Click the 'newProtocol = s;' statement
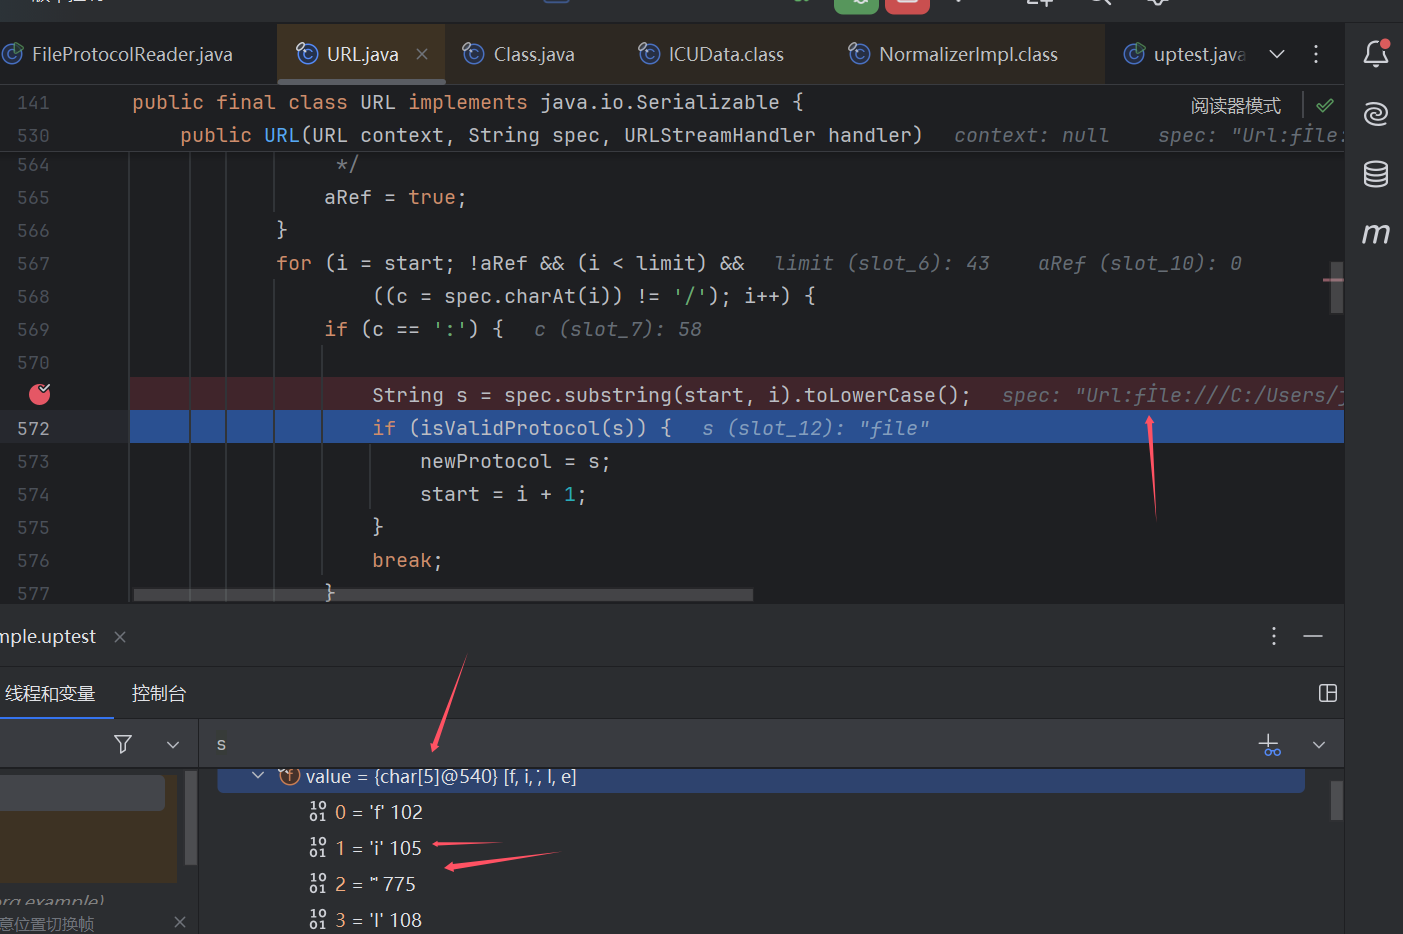This screenshot has height=934, width=1403. (515, 461)
